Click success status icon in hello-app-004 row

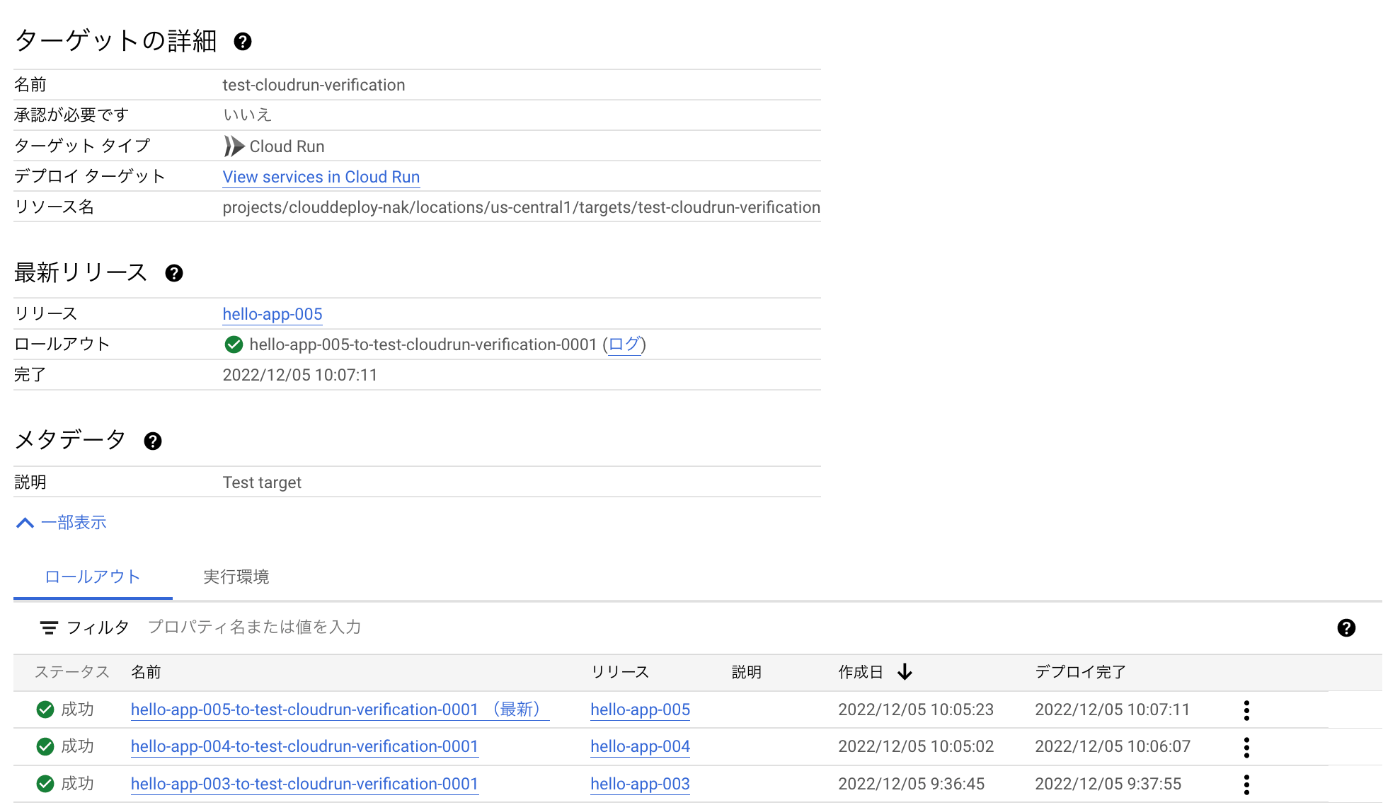coord(45,747)
